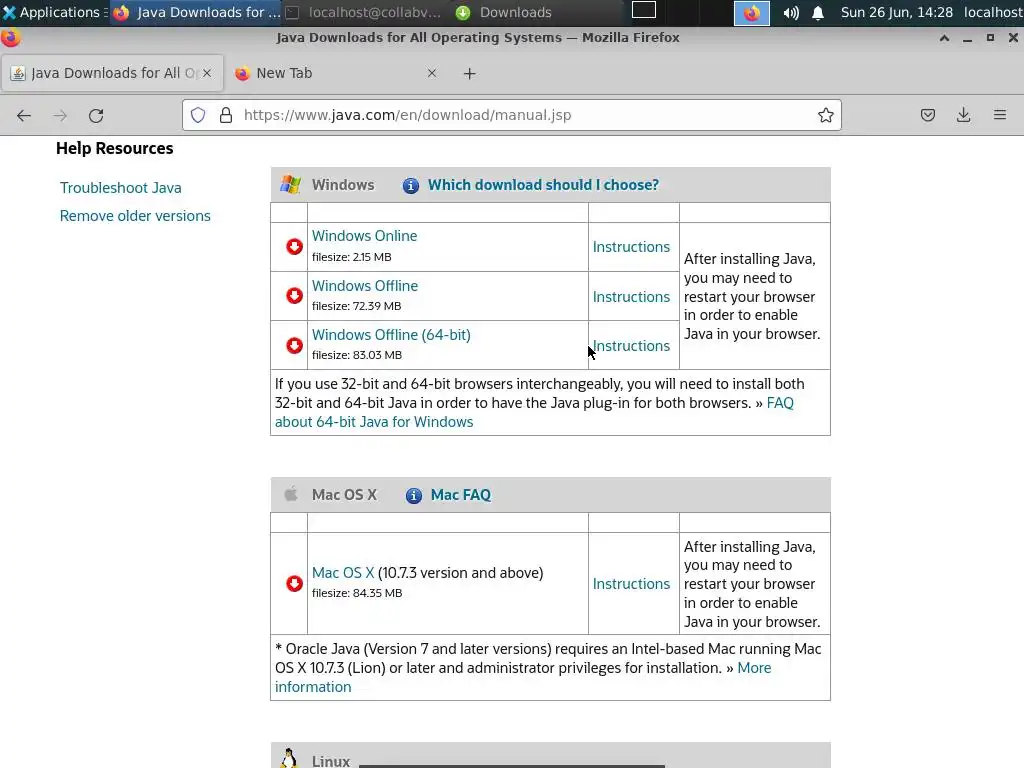Click the filesize: 72.39 MB text

tap(357, 306)
